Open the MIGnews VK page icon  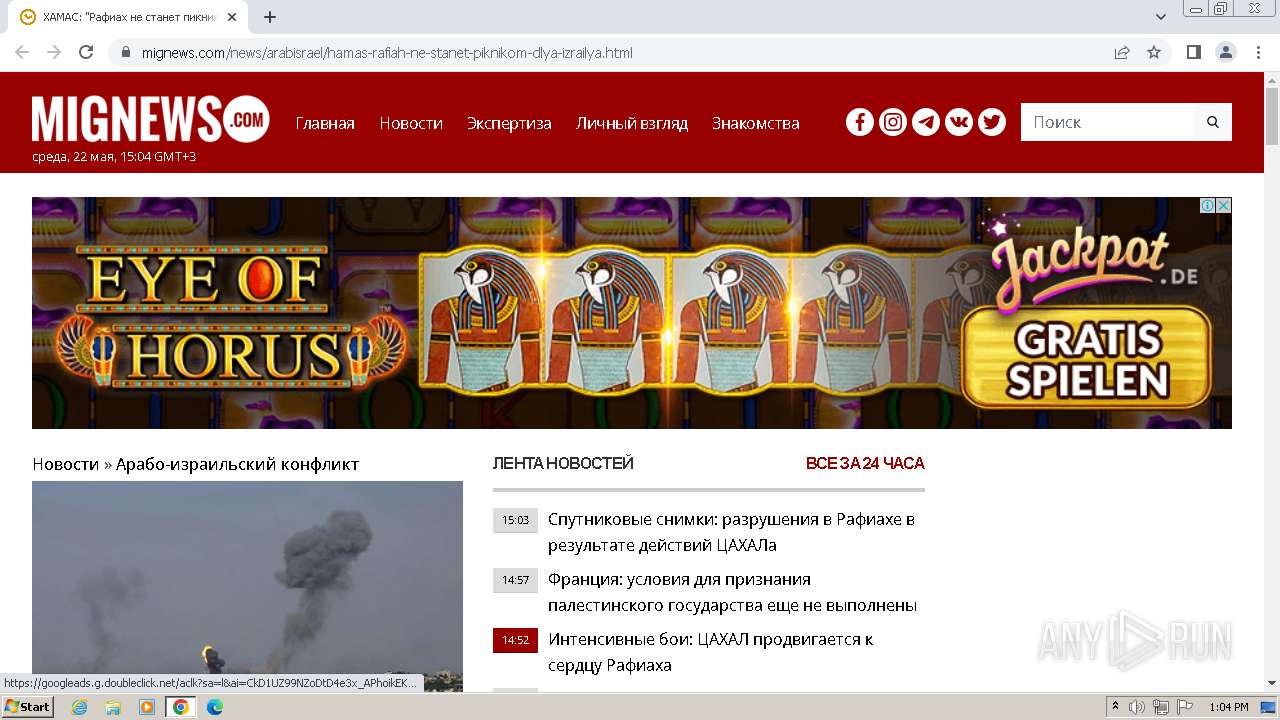point(959,122)
